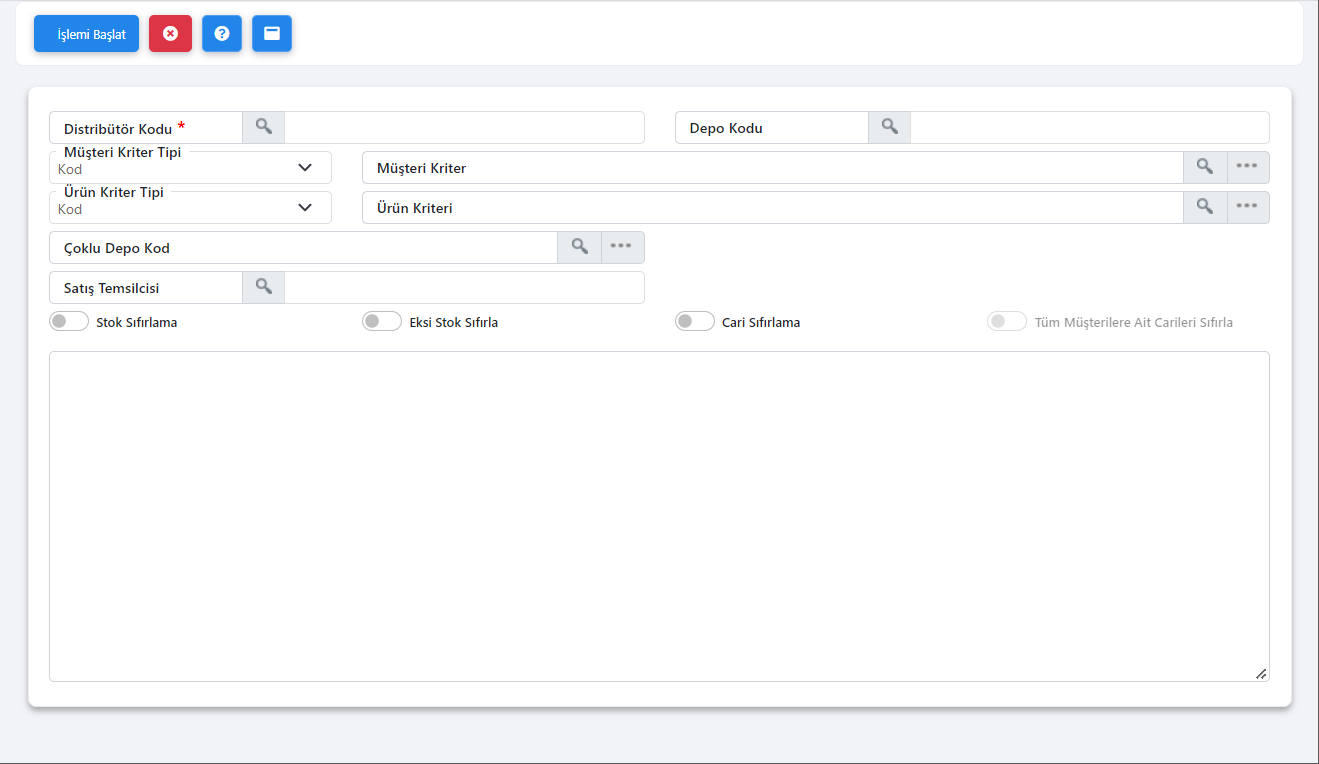Click Çoklu Depo Kod three-dots button

click(622, 247)
